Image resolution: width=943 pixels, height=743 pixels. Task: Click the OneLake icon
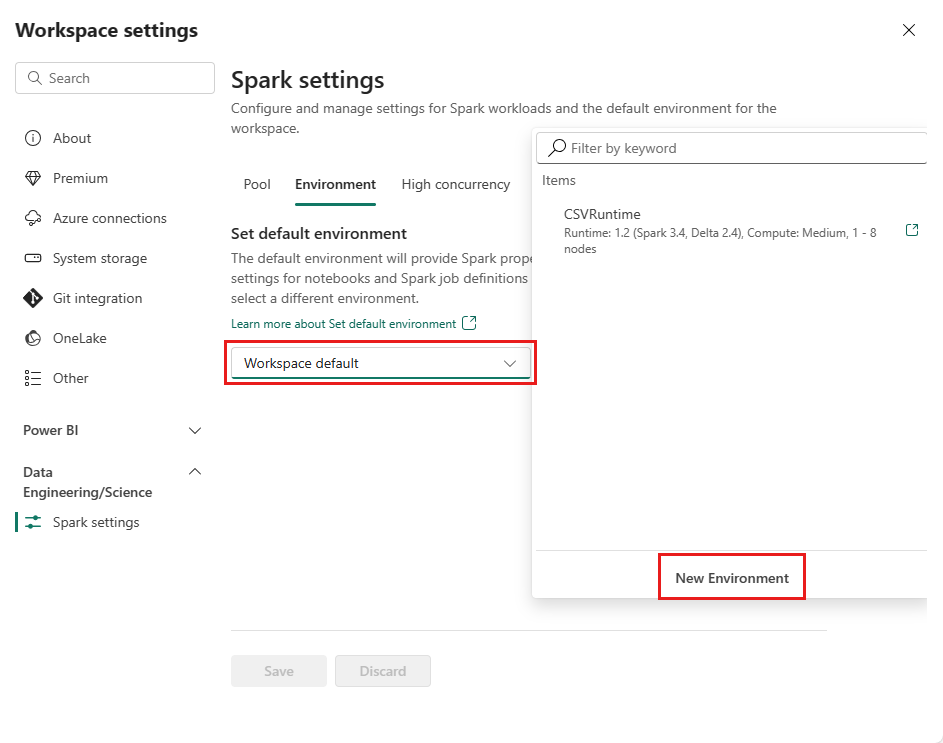click(x=33, y=338)
